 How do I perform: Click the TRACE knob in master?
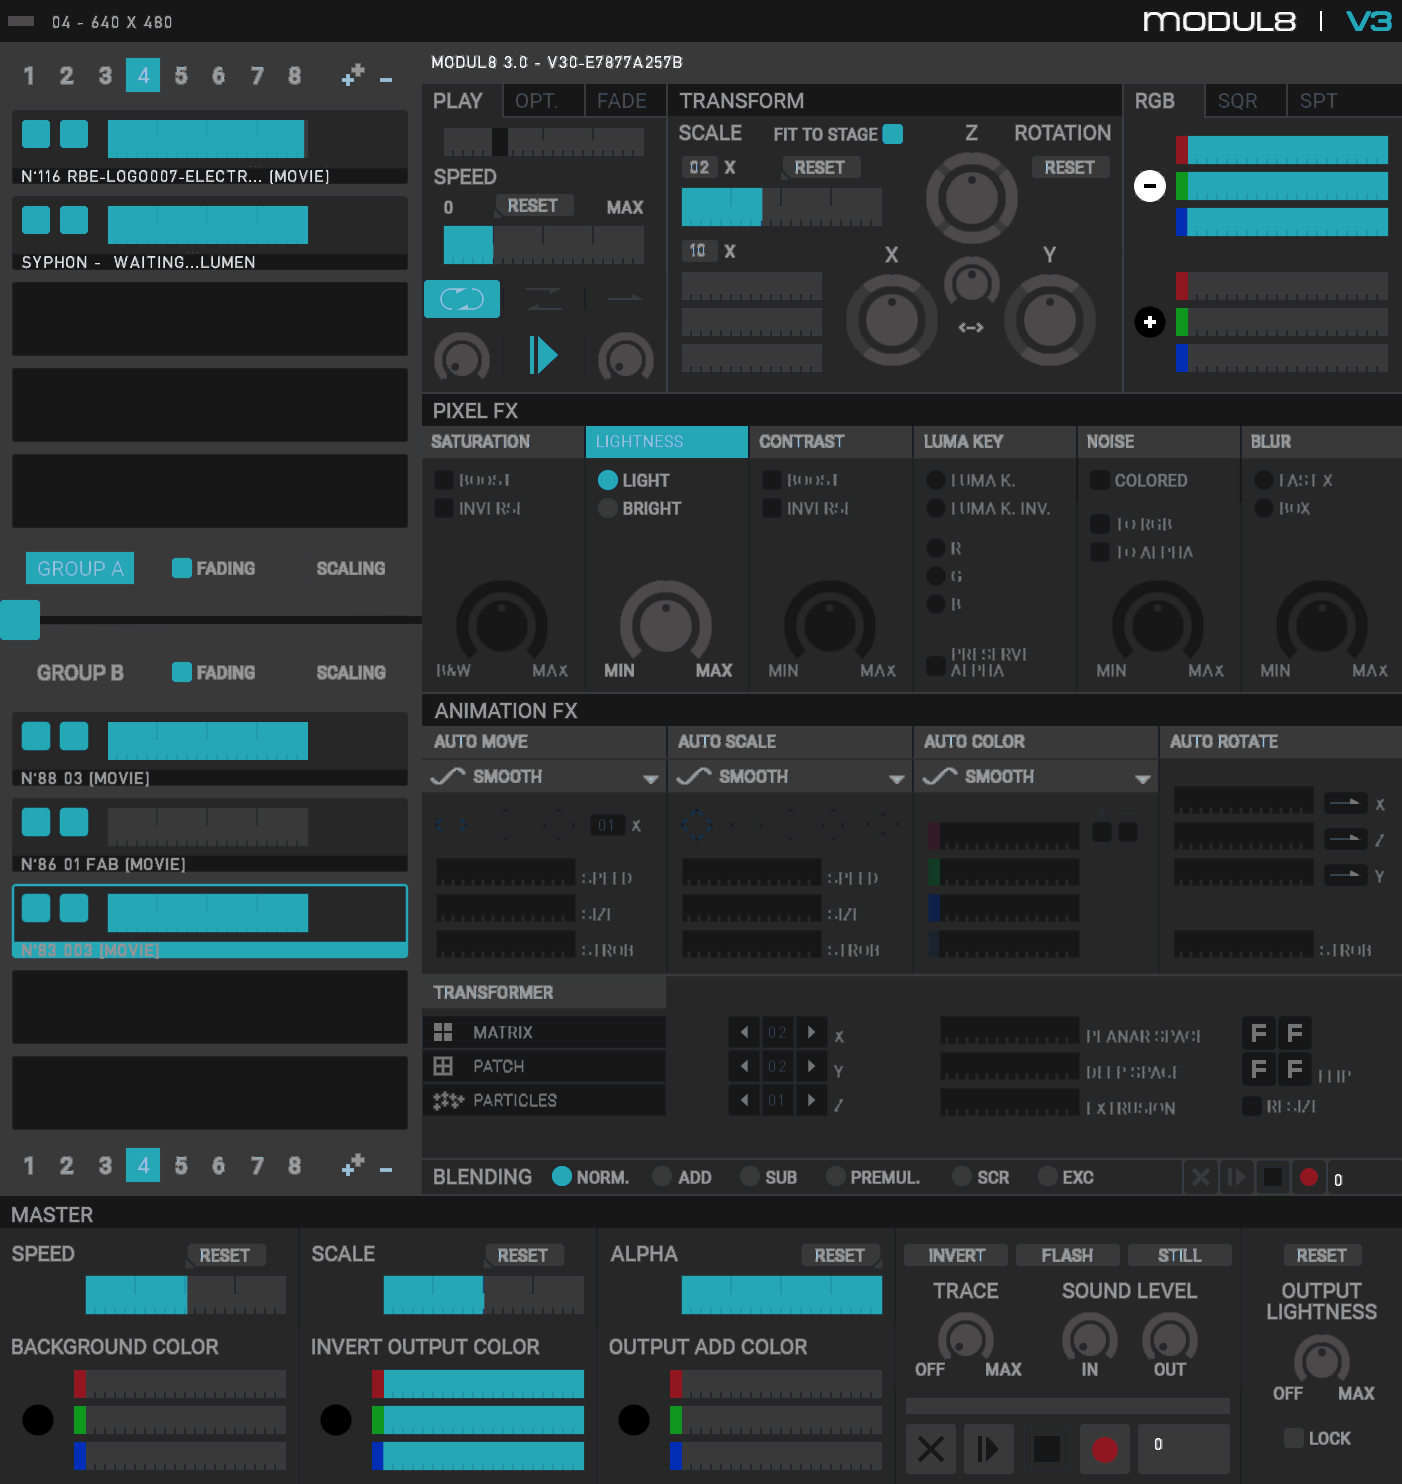[x=966, y=1338]
